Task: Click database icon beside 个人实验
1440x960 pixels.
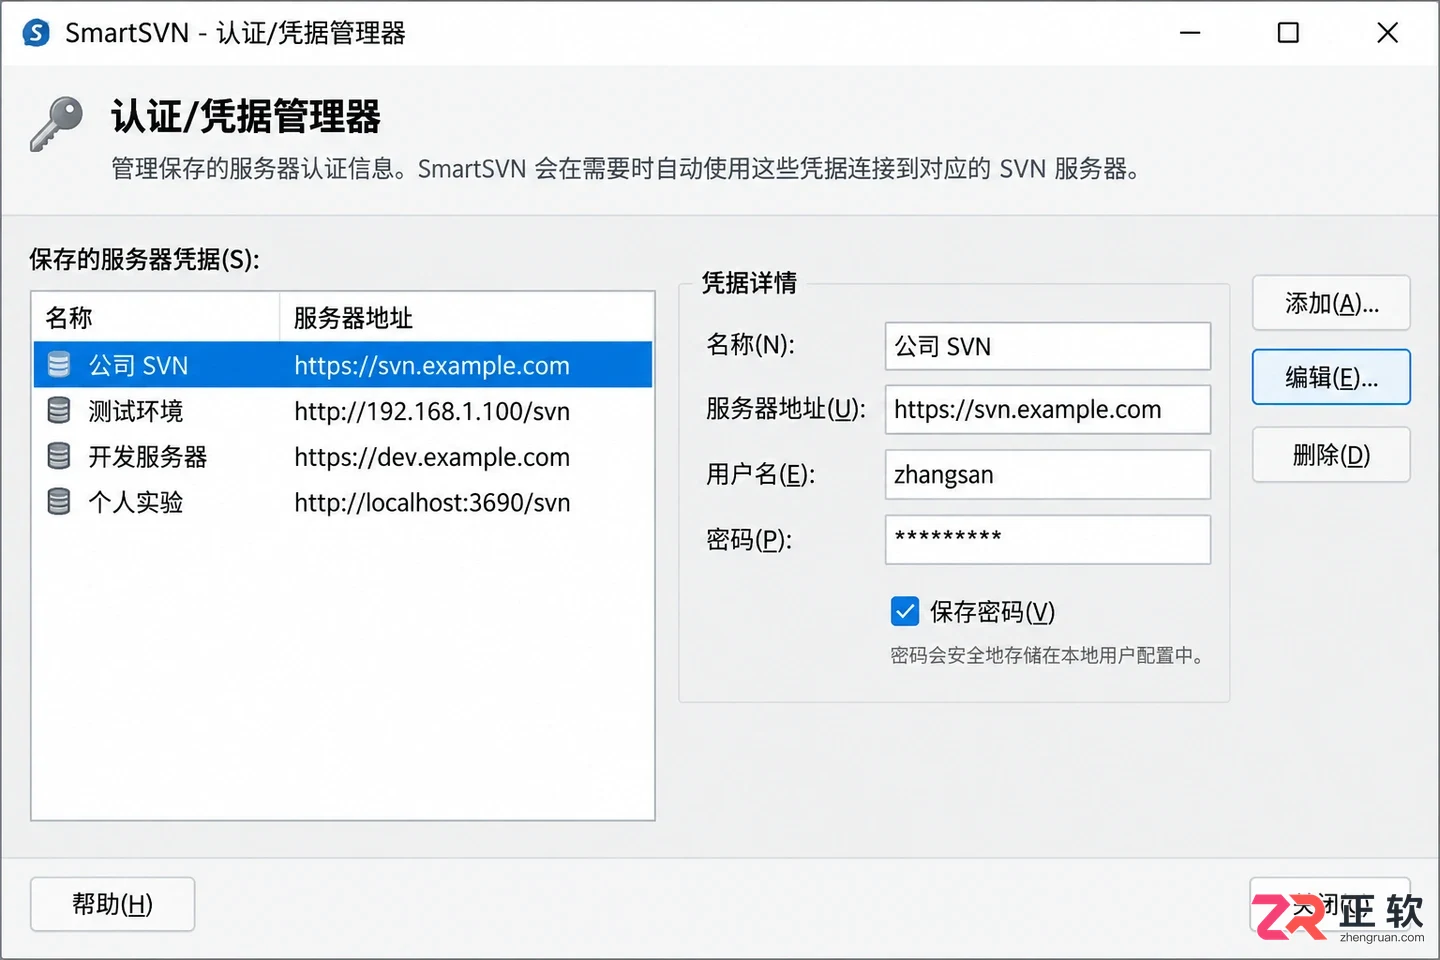Action: (59, 502)
